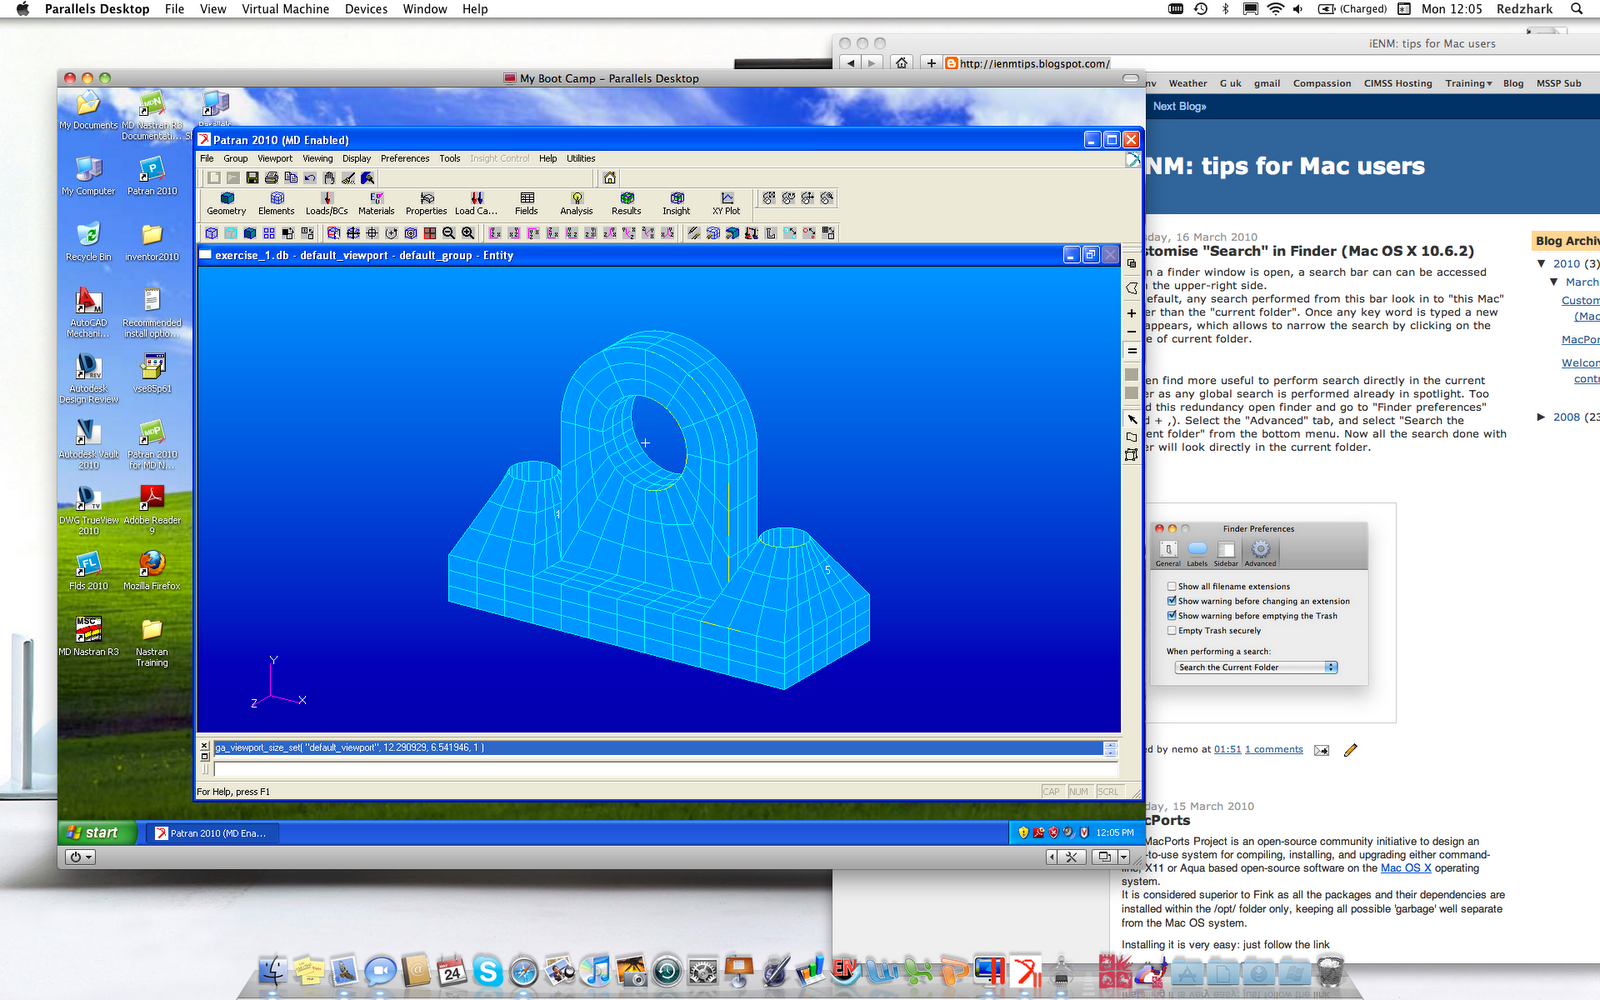
Task: Click the Spotlight search icon in menu bar
Action: [1577, 9]
